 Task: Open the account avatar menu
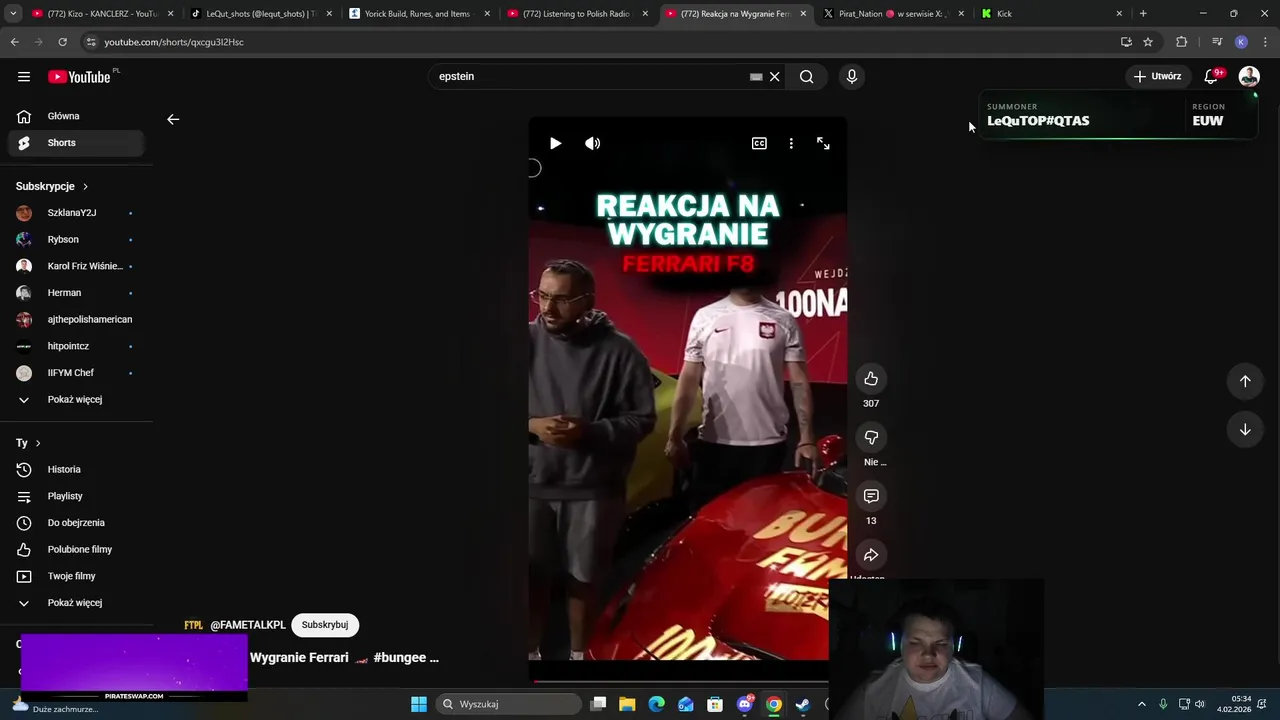1249,76
